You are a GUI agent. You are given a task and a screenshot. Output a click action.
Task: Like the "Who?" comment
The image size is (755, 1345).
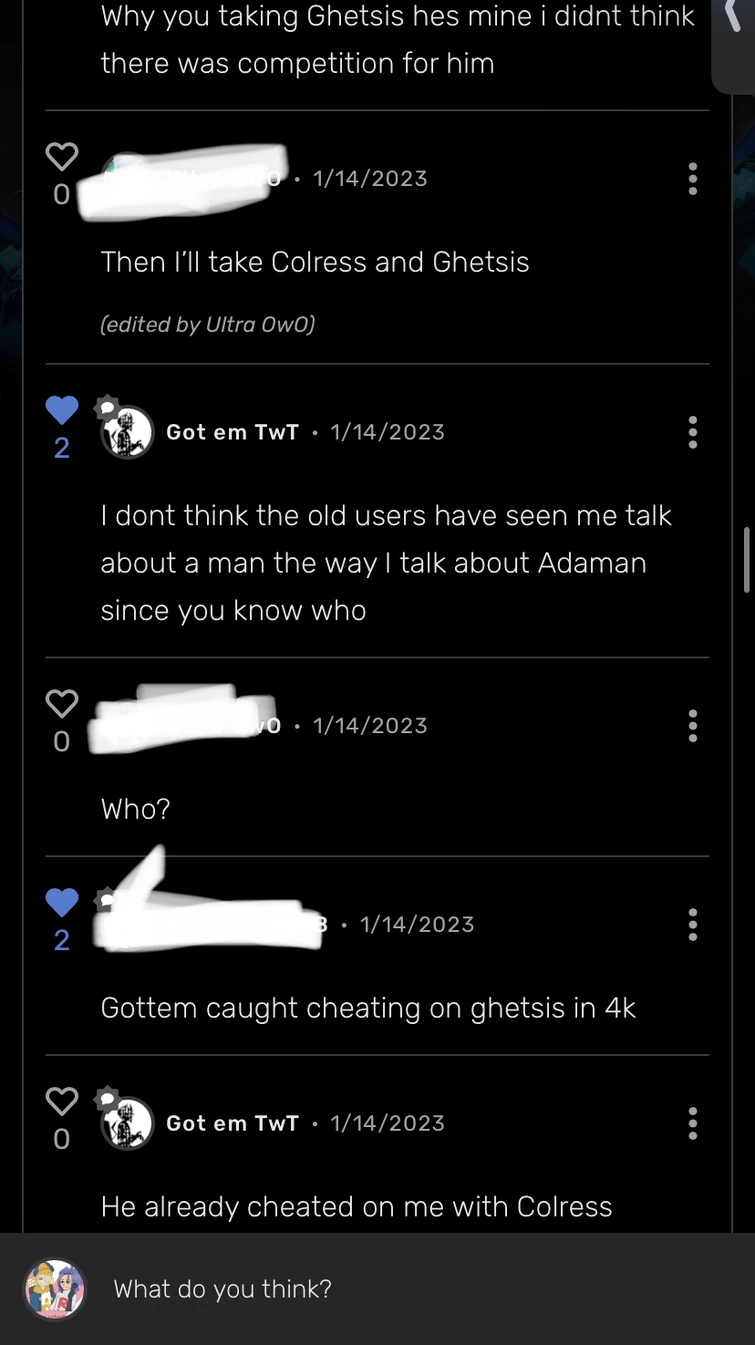62,704
